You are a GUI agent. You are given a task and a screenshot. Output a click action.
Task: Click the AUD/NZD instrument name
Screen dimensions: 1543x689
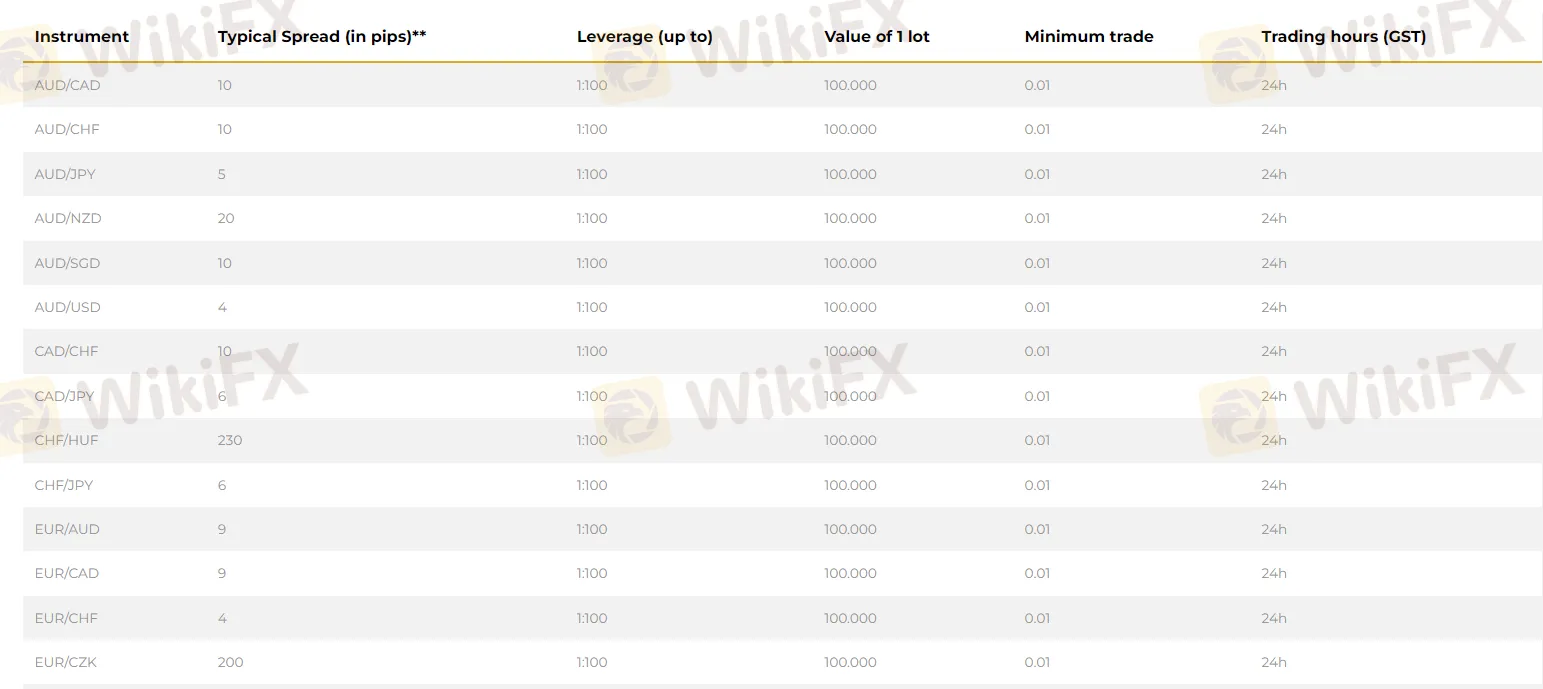click(67, 219)
